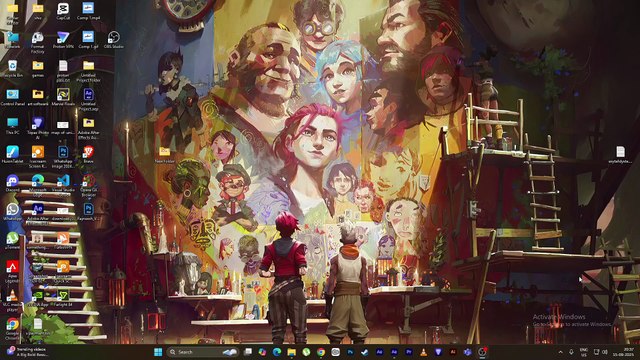Screen dimensions: 640x360
Task: Open Steam from the taskbar
Action: 364,352
